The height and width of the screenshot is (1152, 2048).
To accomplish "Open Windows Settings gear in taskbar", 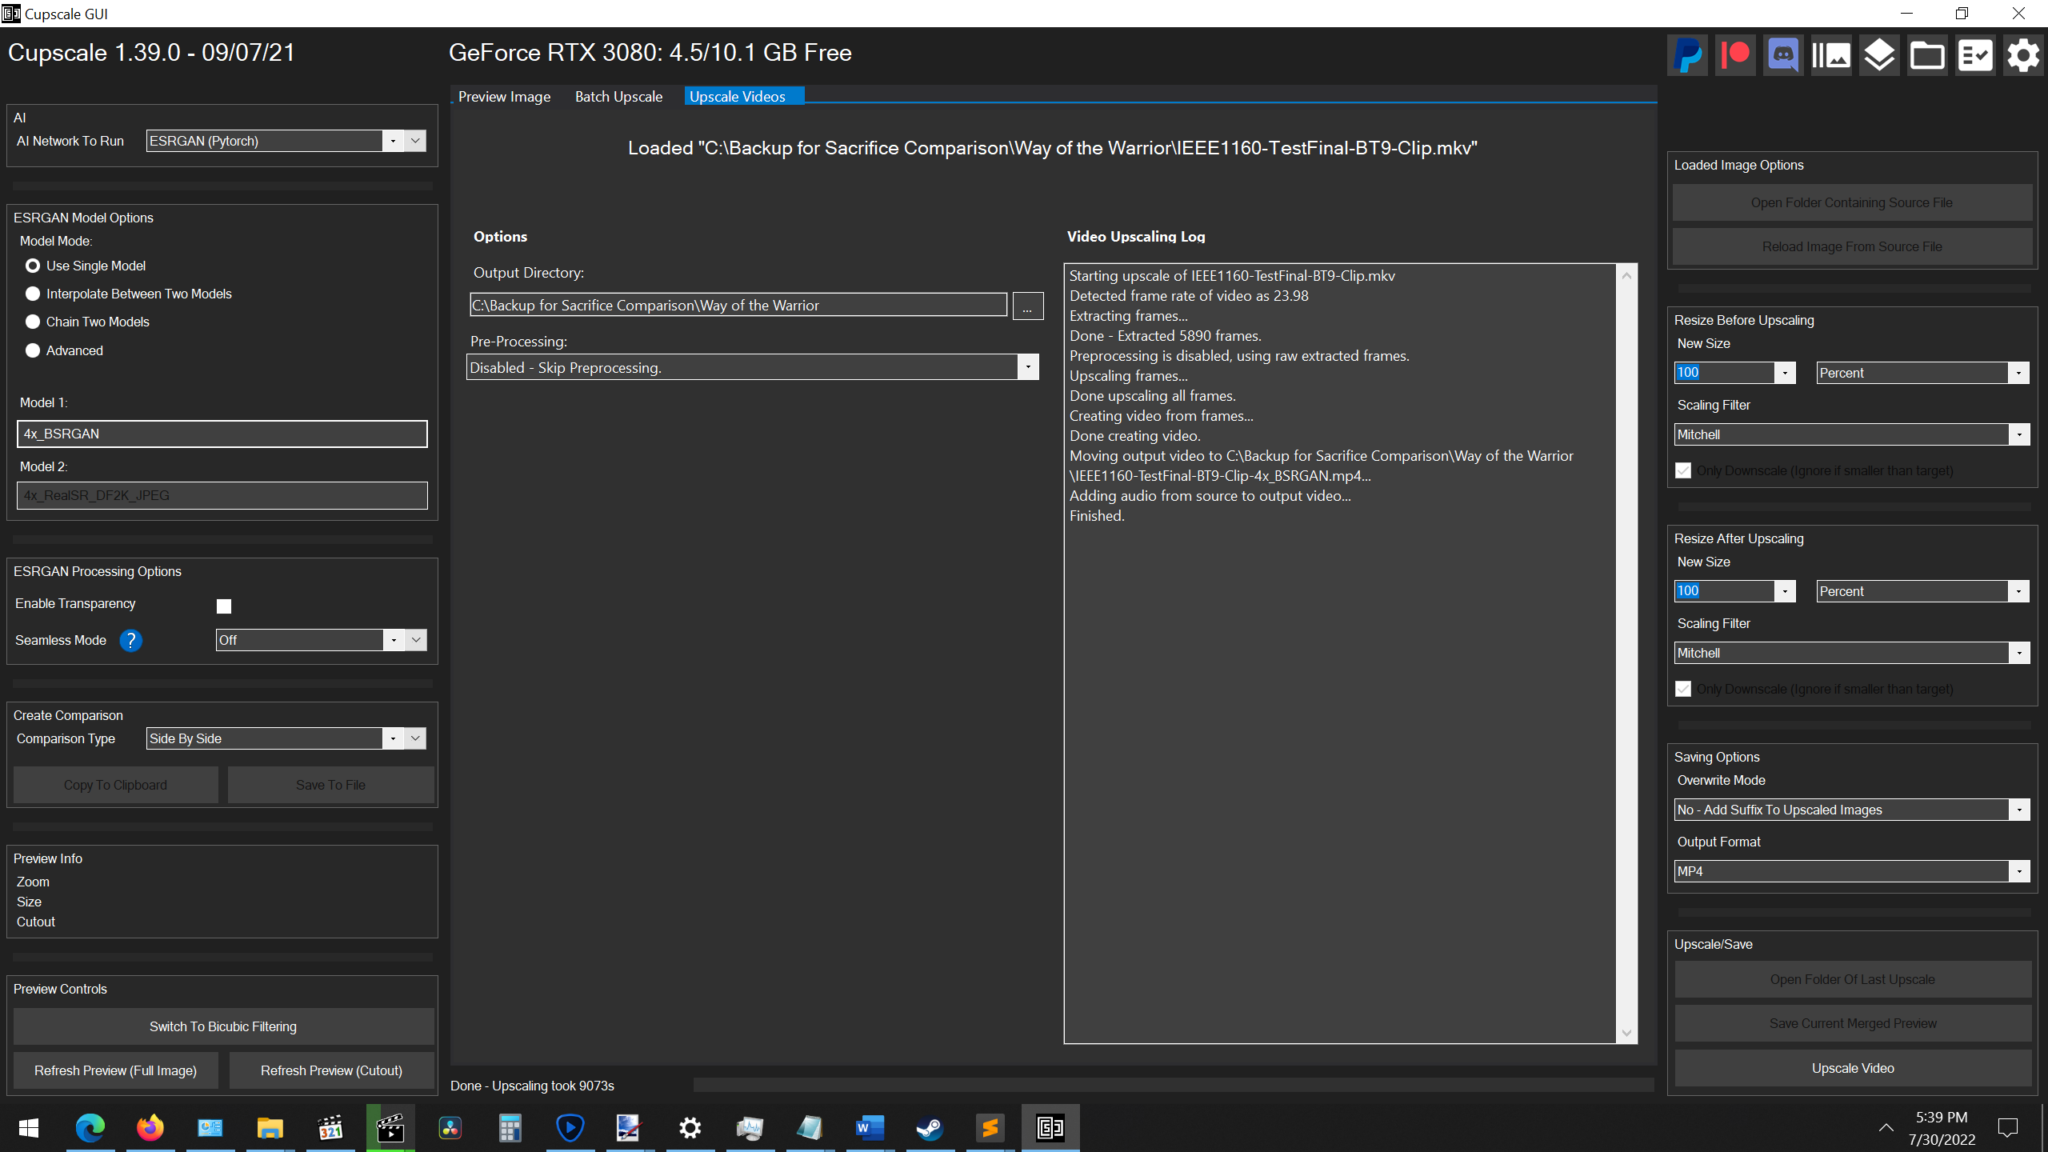I will pyautogui.click(x=690, y=1128).
